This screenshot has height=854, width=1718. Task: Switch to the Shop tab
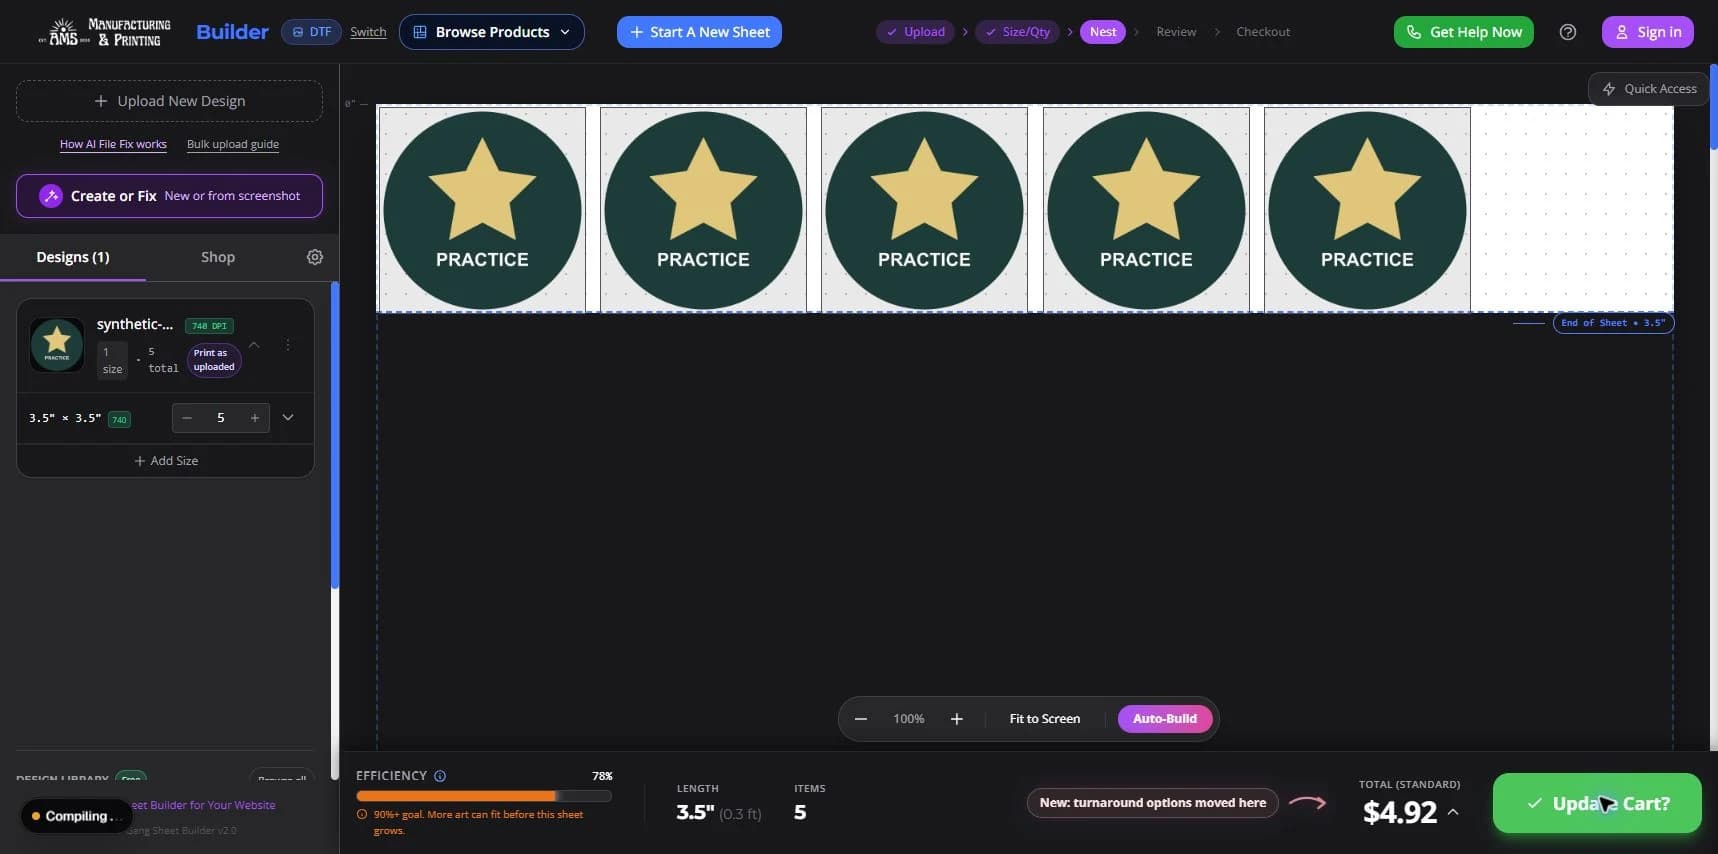coord(218,257)
